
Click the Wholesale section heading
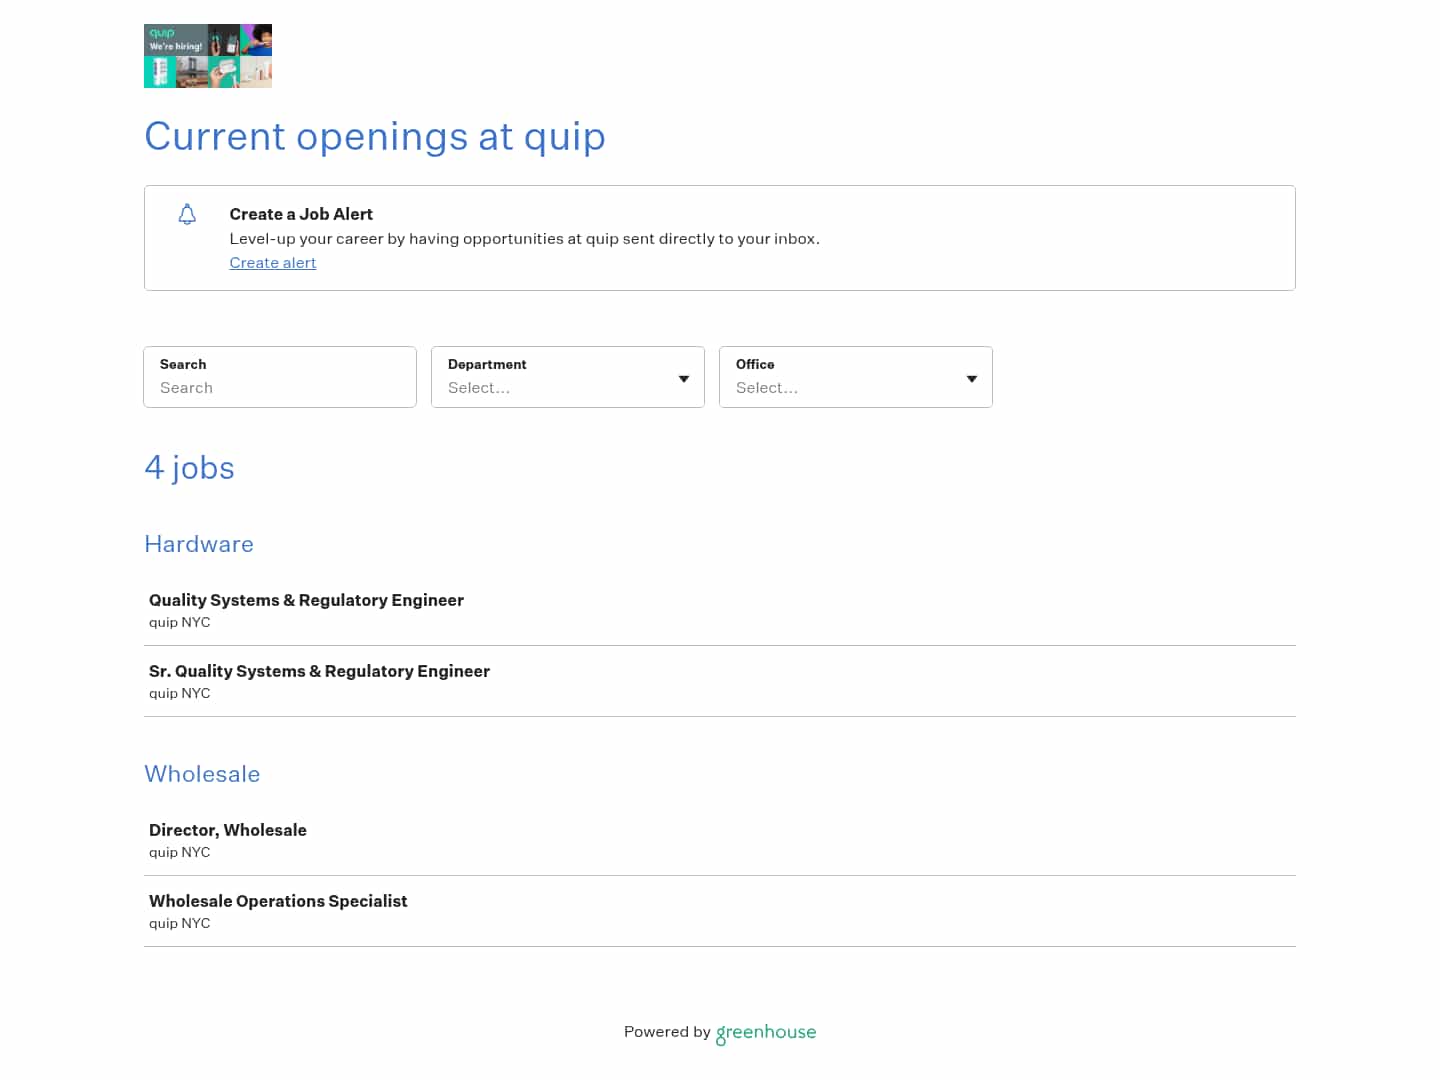(202, 774)
